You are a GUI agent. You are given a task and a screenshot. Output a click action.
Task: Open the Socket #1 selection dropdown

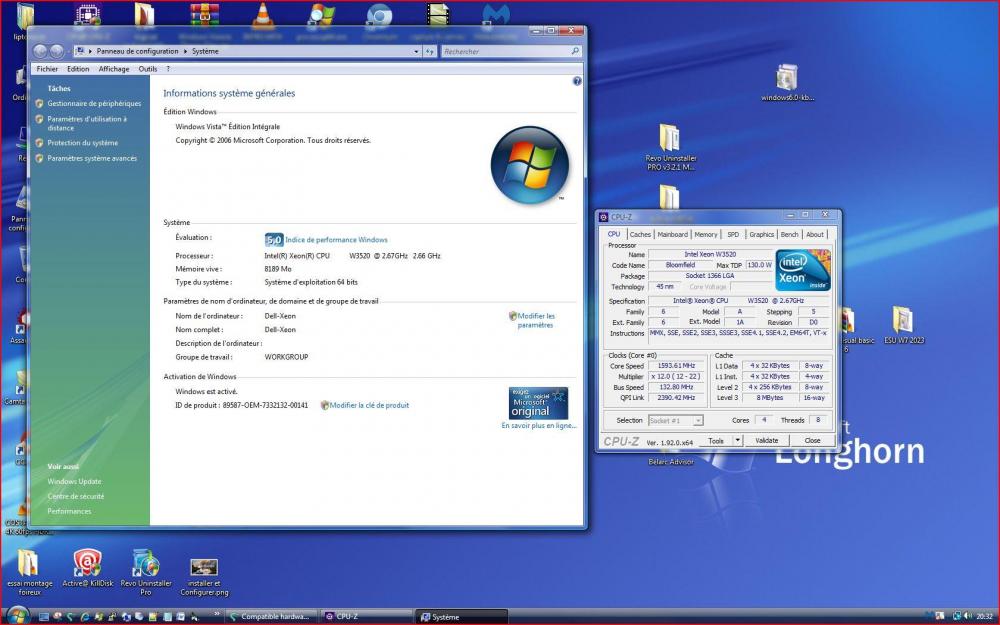pos(676,421)
